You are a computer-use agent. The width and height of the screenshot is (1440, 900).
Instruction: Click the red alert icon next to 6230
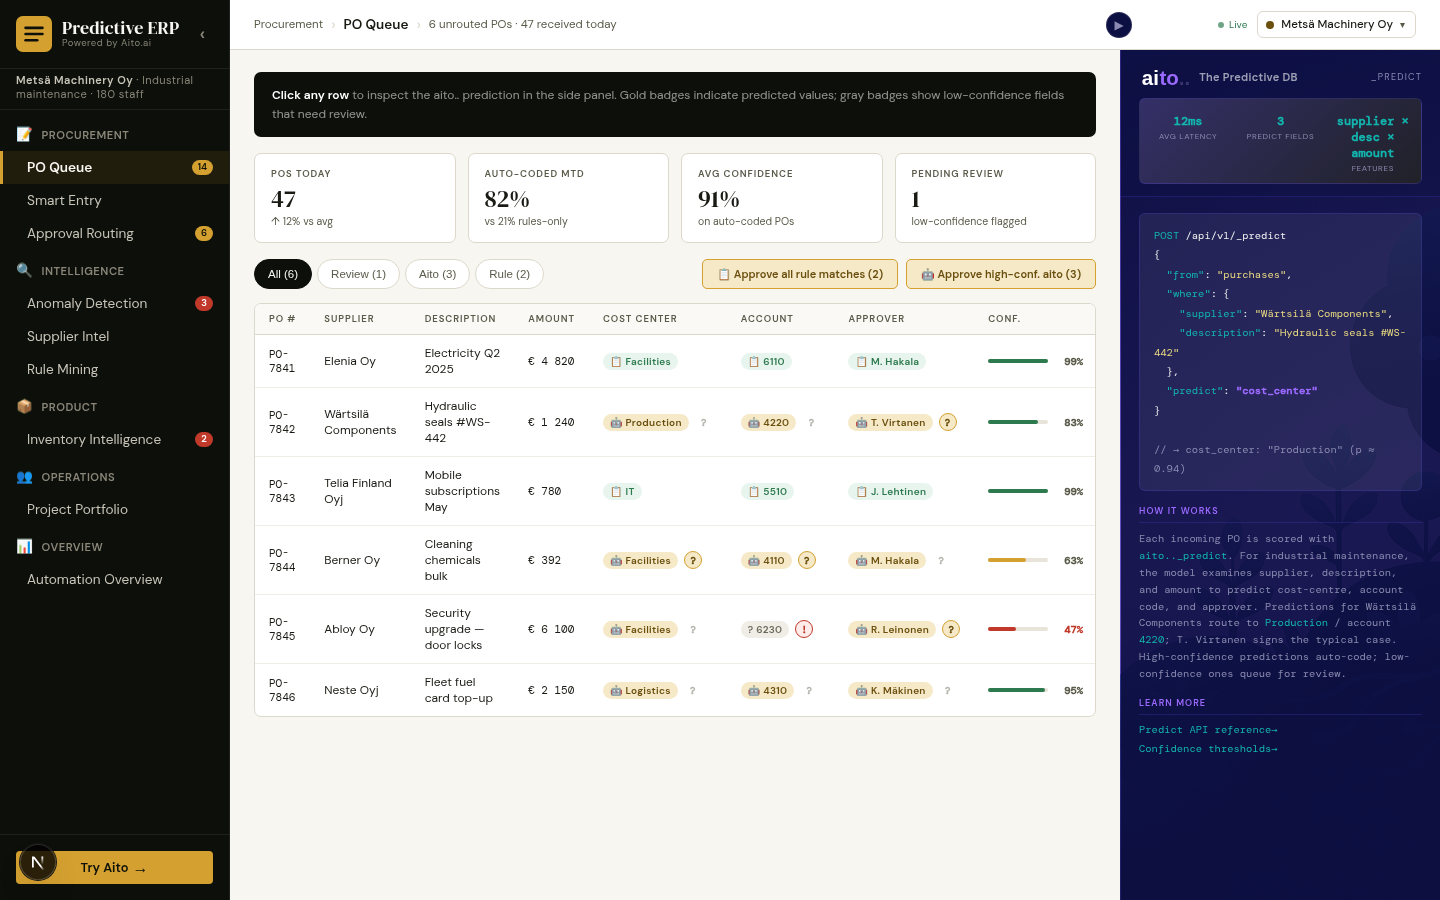click(804, 629)
